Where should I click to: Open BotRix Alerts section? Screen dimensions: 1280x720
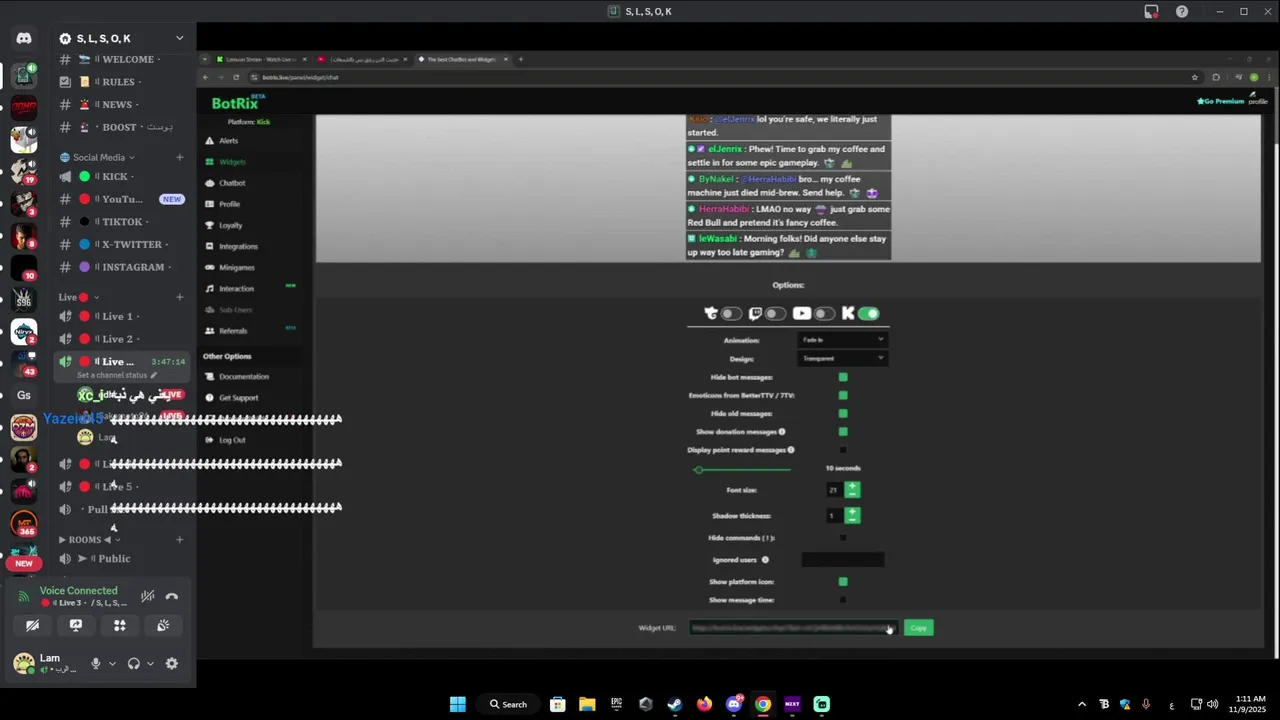coord(229,141)
